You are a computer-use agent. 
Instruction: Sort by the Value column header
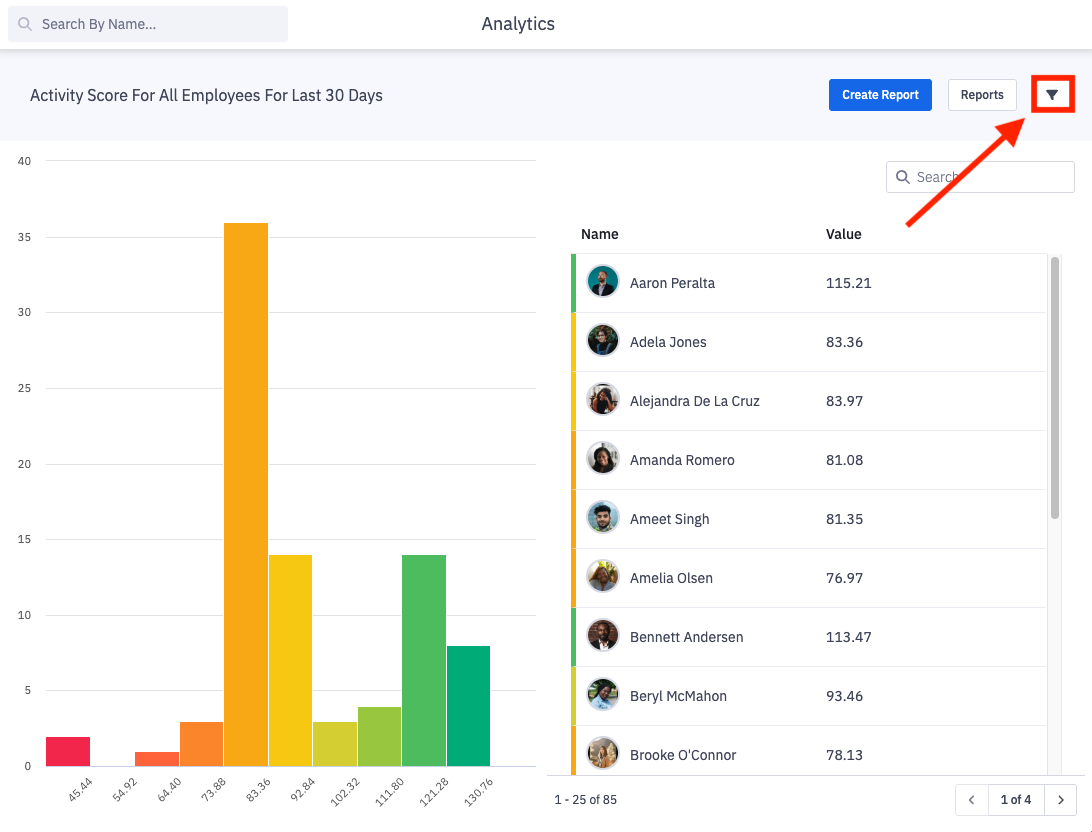(x=843, y=234)
